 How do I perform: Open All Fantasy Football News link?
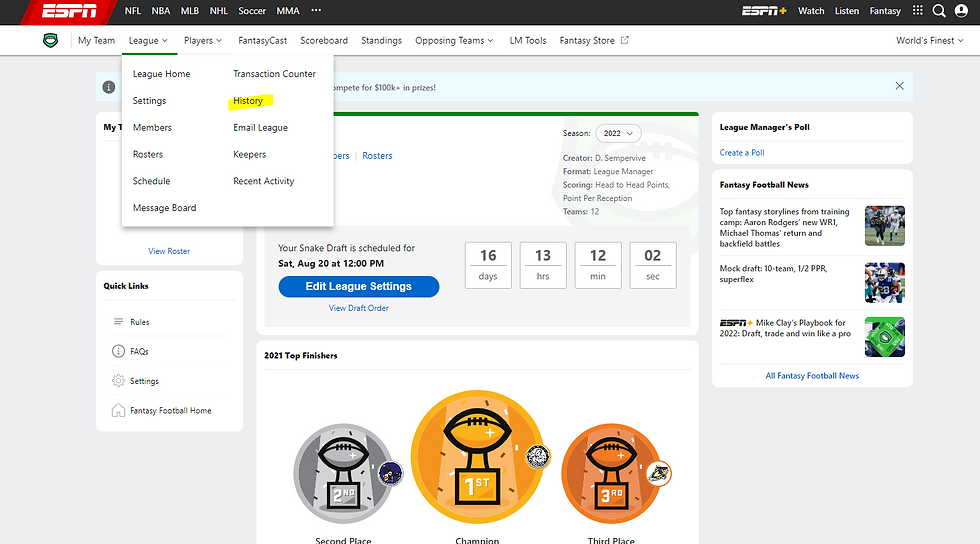click(812, 376)
